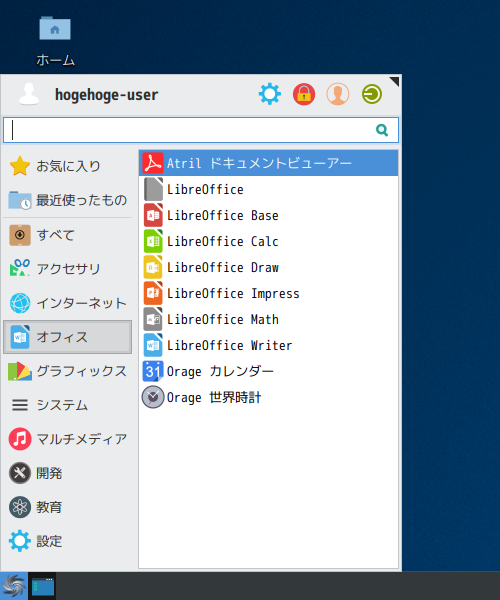500x600 pixels.
Task: Switch to インターネット category
Action: 68,303
